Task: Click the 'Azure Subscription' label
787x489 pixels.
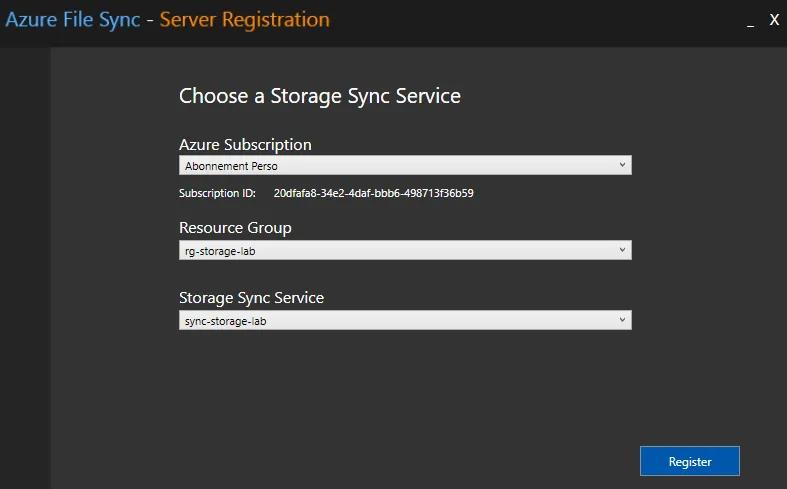Action: tap(245, 145)
